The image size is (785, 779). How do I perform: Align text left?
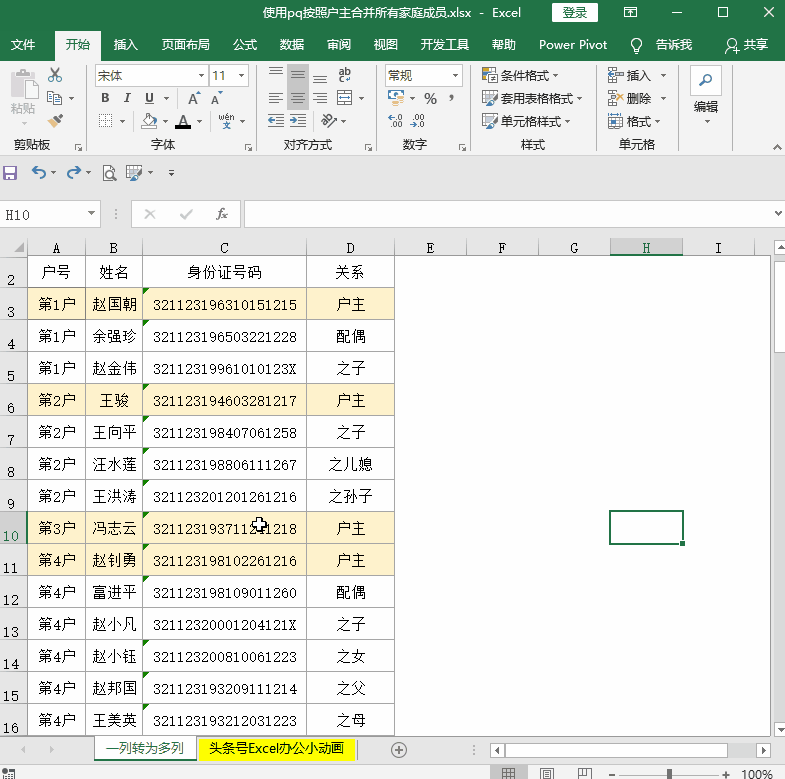[x=276, y=98]
